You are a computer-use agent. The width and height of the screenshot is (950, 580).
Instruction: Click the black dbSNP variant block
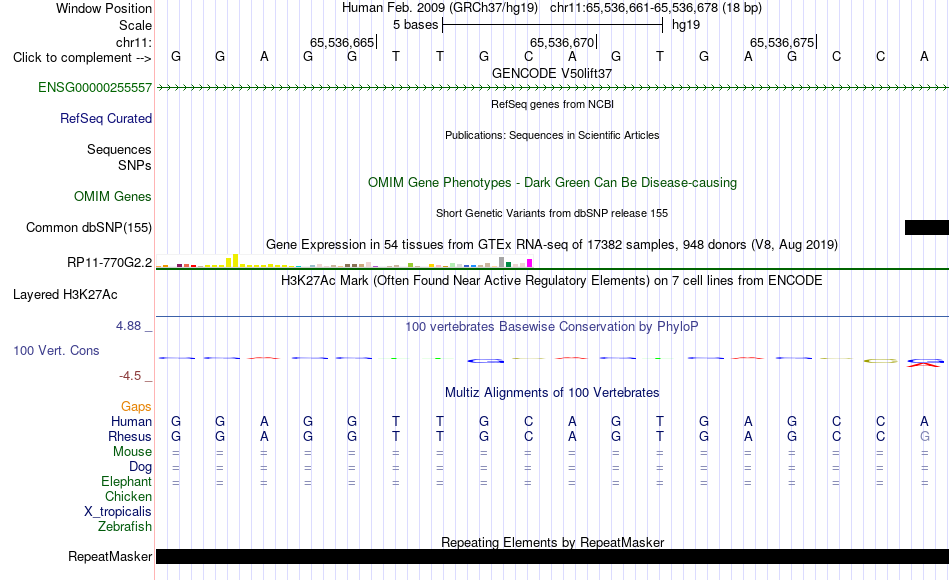point(927,227)
